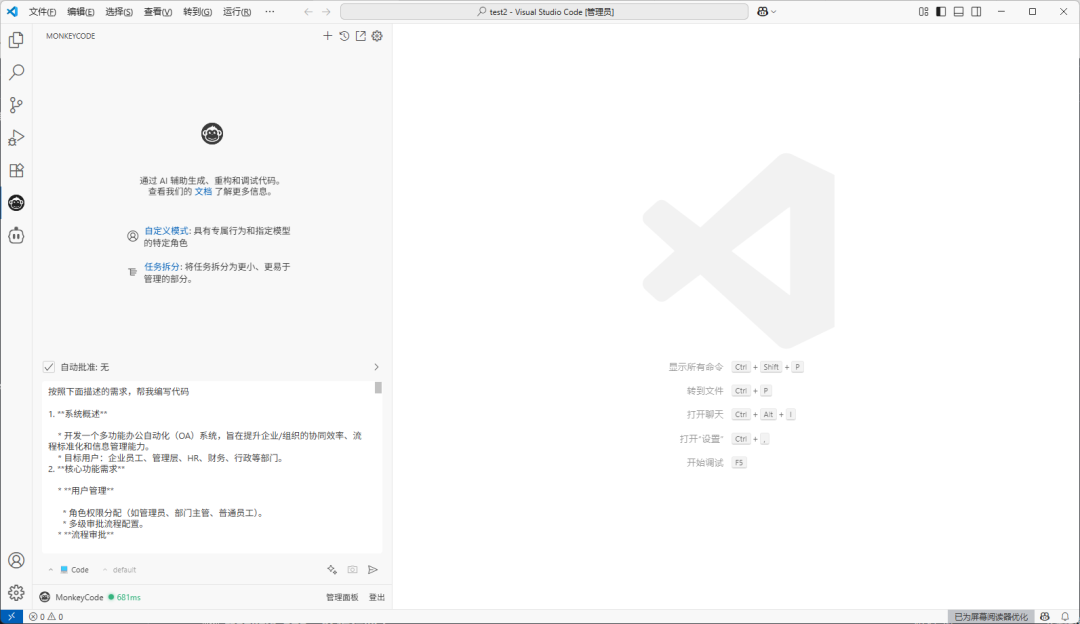Open the Copilot dropdown arrow in title bar
This screenshot has height=624, width=1080.
pyautogui.click(x=774, y=12)
